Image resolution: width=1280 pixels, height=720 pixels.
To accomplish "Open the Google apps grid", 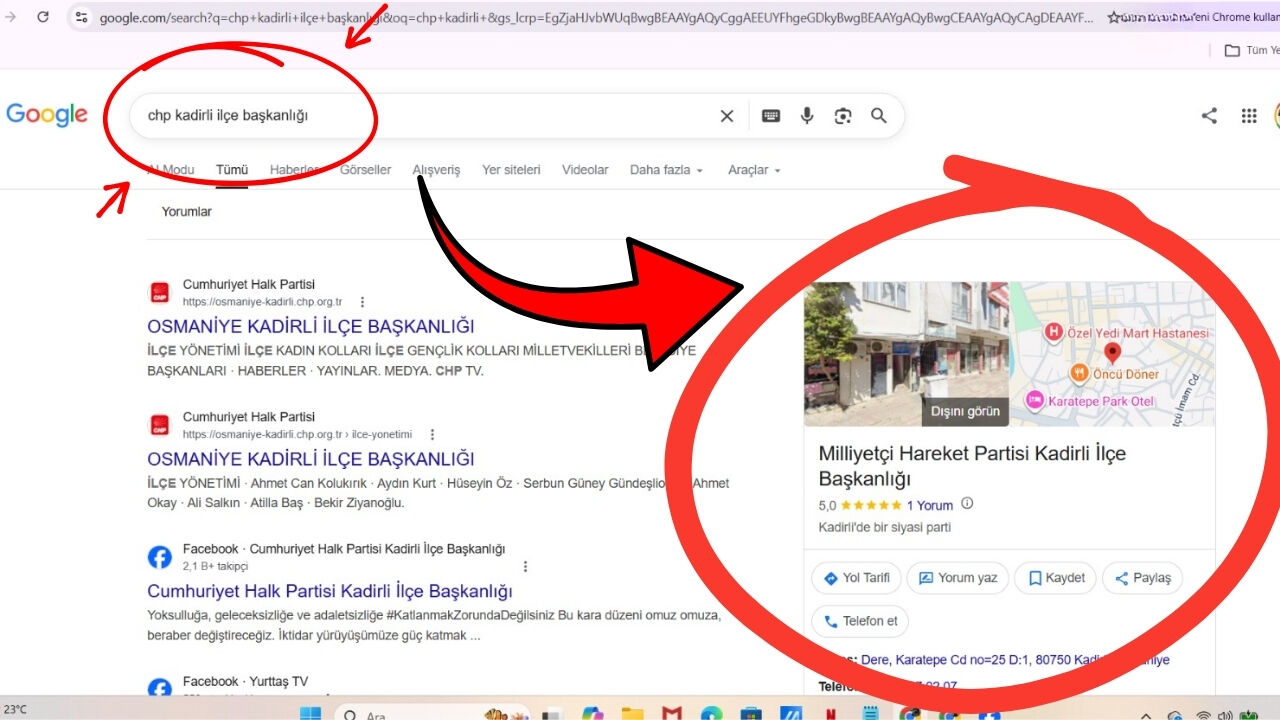I will click(x=1249, y=116).
